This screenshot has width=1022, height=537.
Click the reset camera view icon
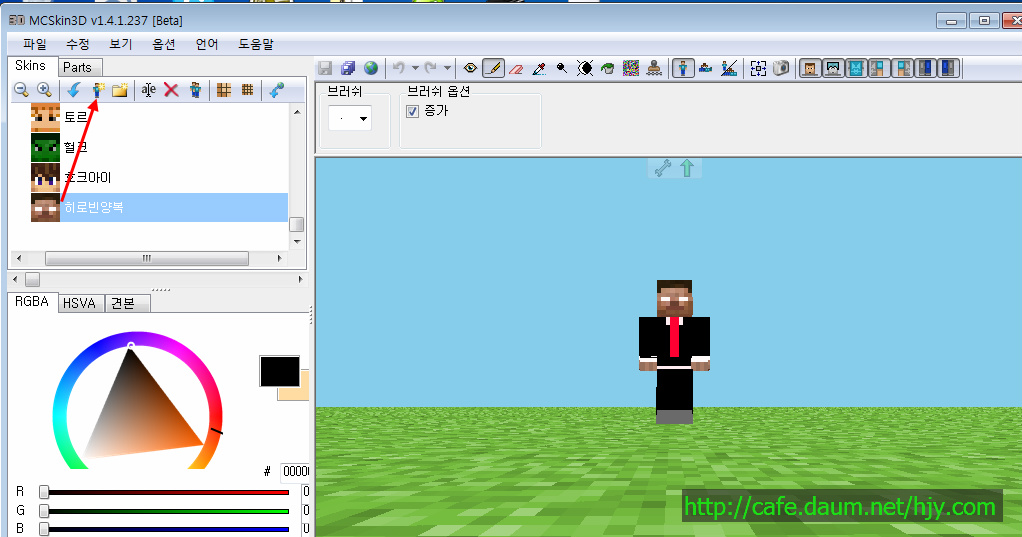[758, 68]
